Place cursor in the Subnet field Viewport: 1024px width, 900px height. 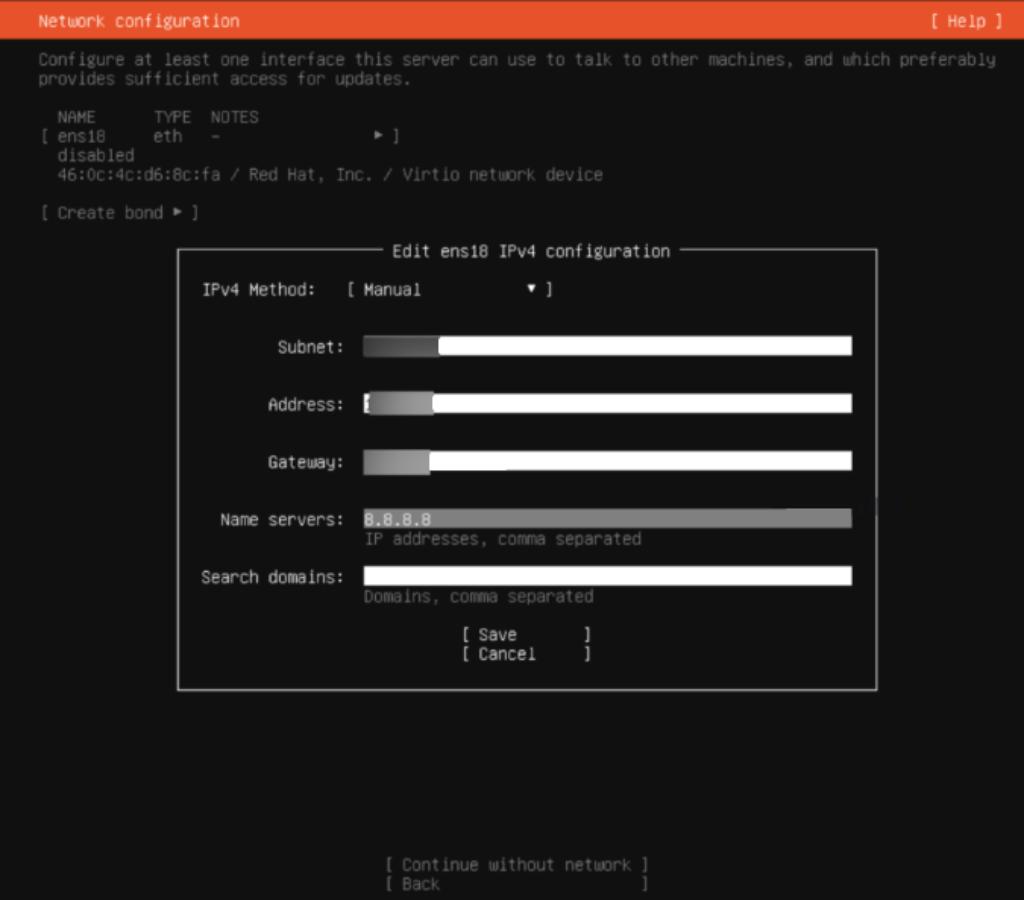pos(607,345)
